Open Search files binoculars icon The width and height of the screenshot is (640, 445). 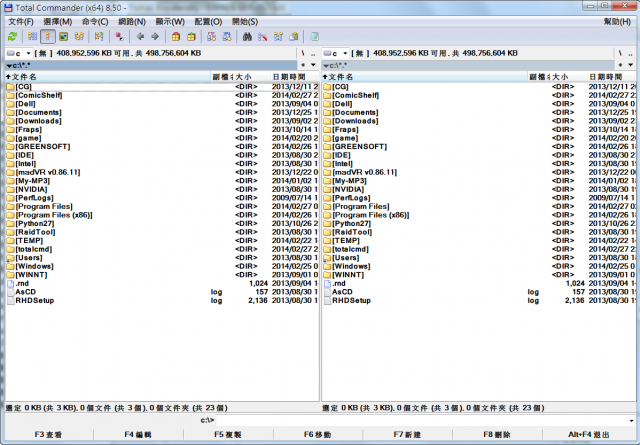coord(247,37)
